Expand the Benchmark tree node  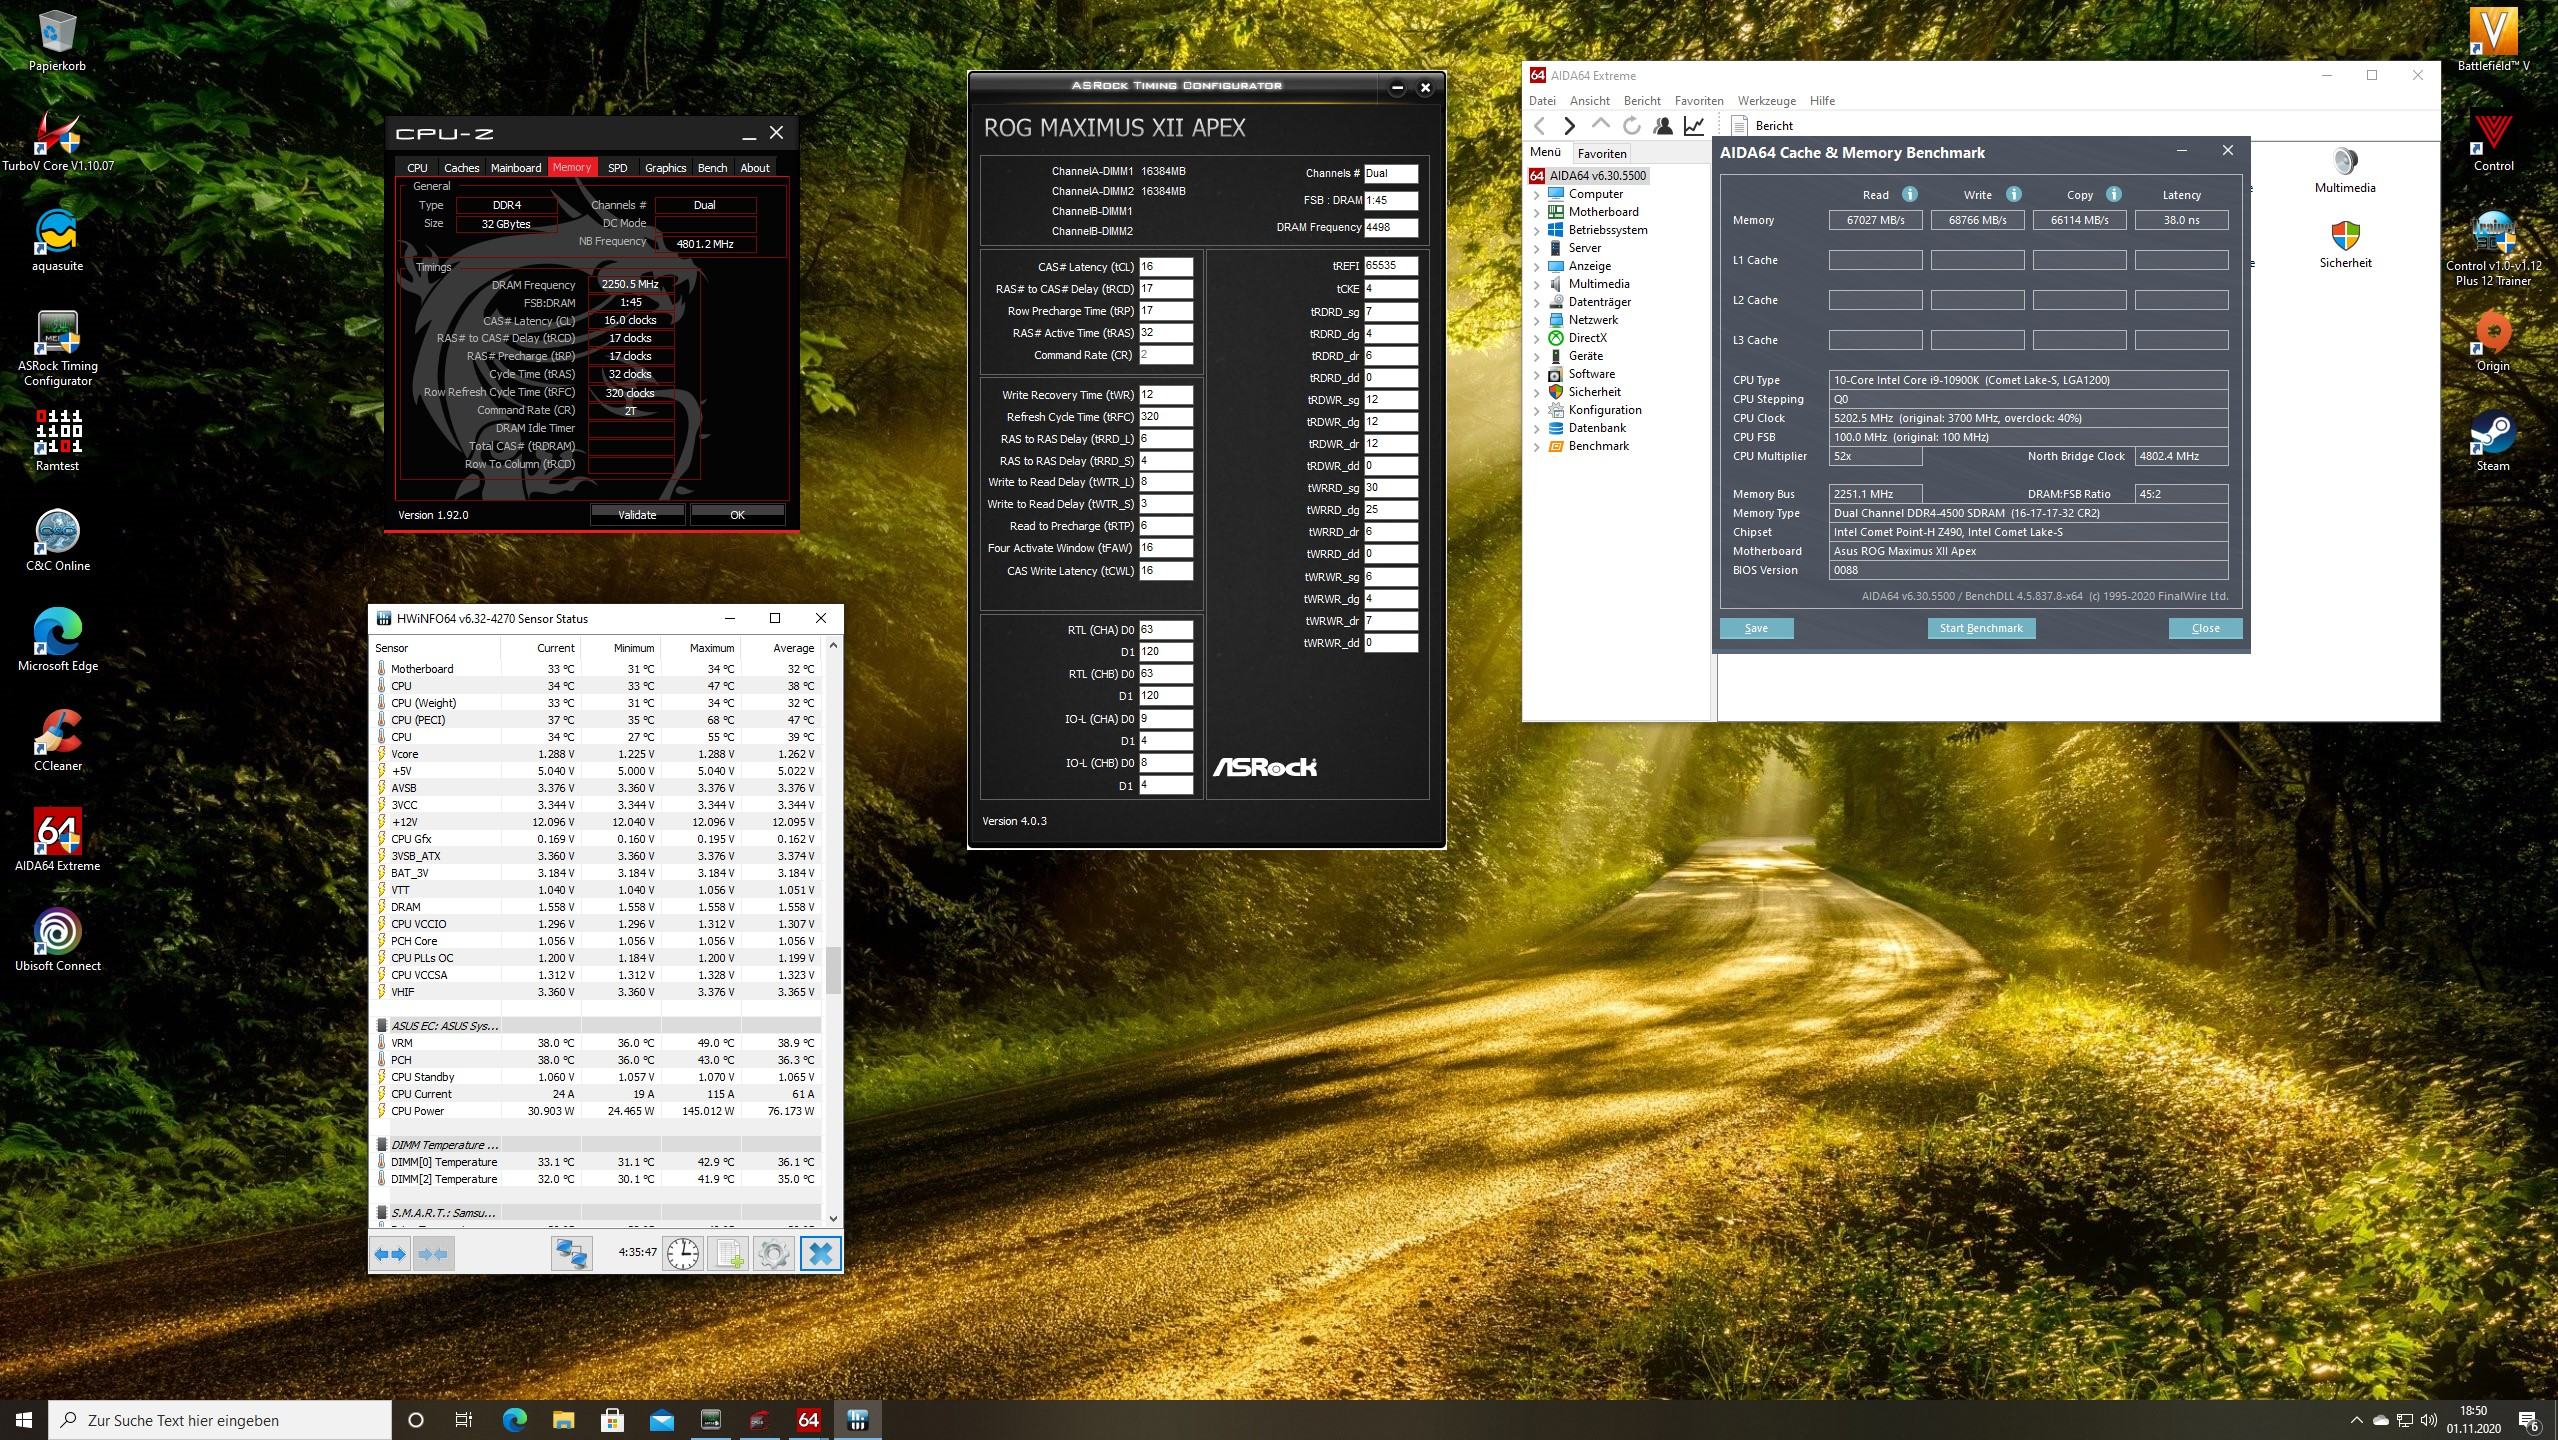click(x=1537, y=447)
